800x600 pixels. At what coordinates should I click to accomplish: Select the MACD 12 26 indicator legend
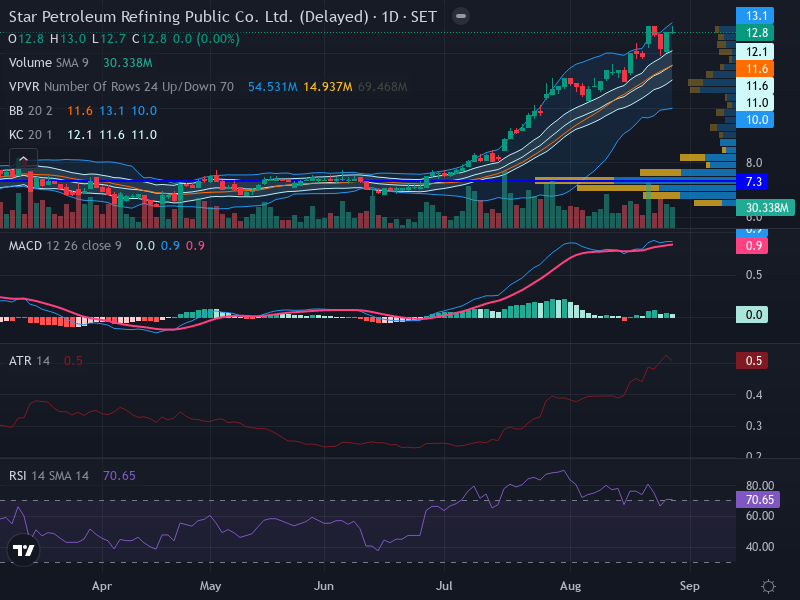click(x=65, y=246)
